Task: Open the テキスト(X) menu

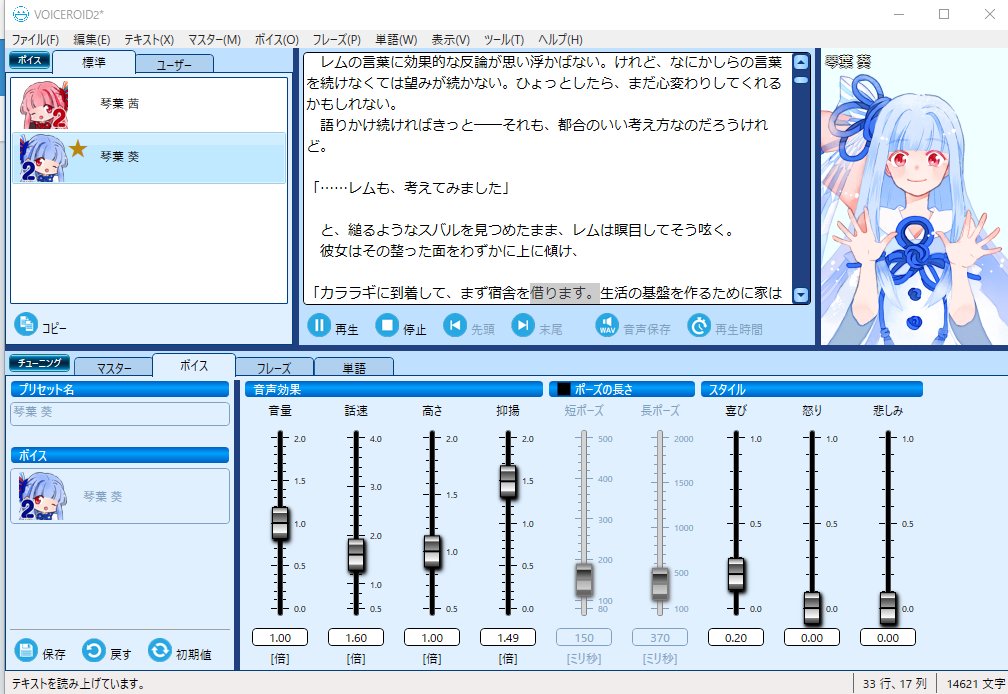Action: point(149,40)
